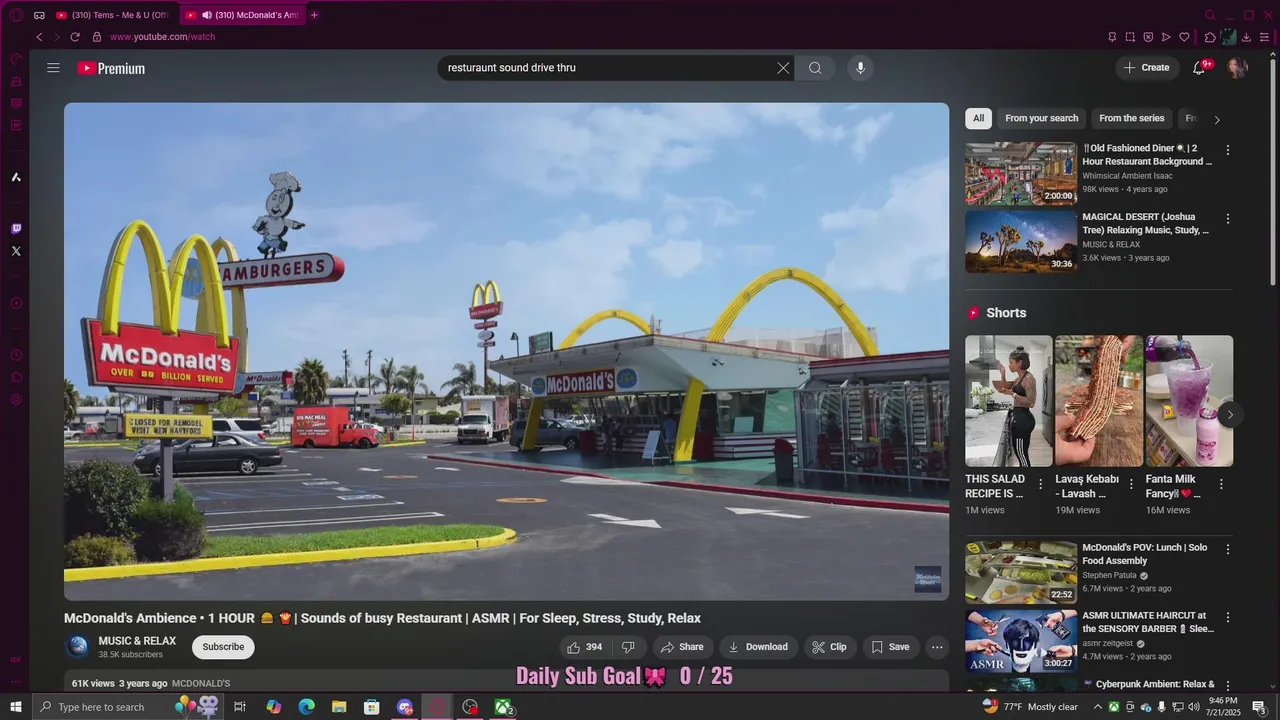Open the MUSIC & RELAX channel name link

137,641
